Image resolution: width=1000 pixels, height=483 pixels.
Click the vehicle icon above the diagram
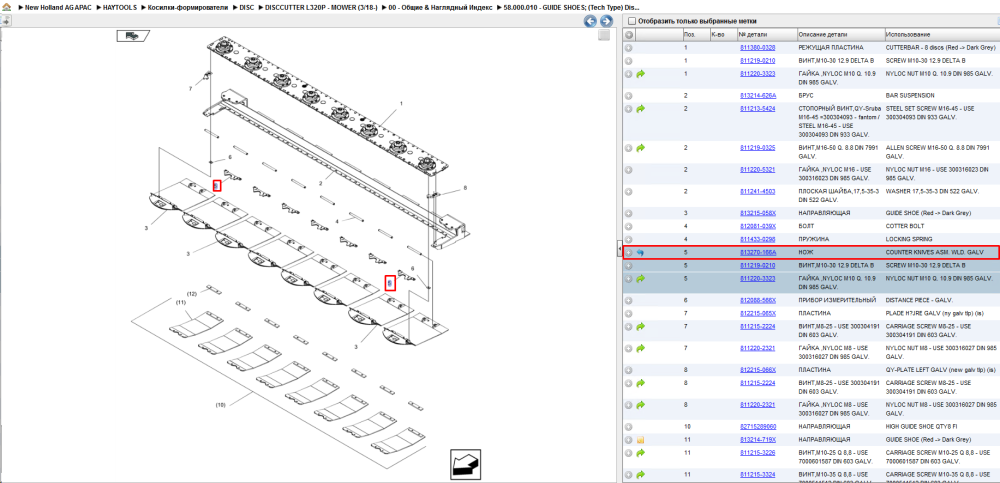click(133, 36)
